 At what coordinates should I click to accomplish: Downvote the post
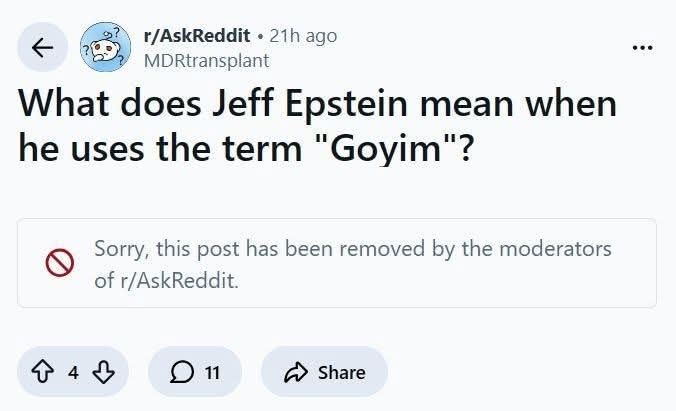pyautogui.click(x=102, y=372)
